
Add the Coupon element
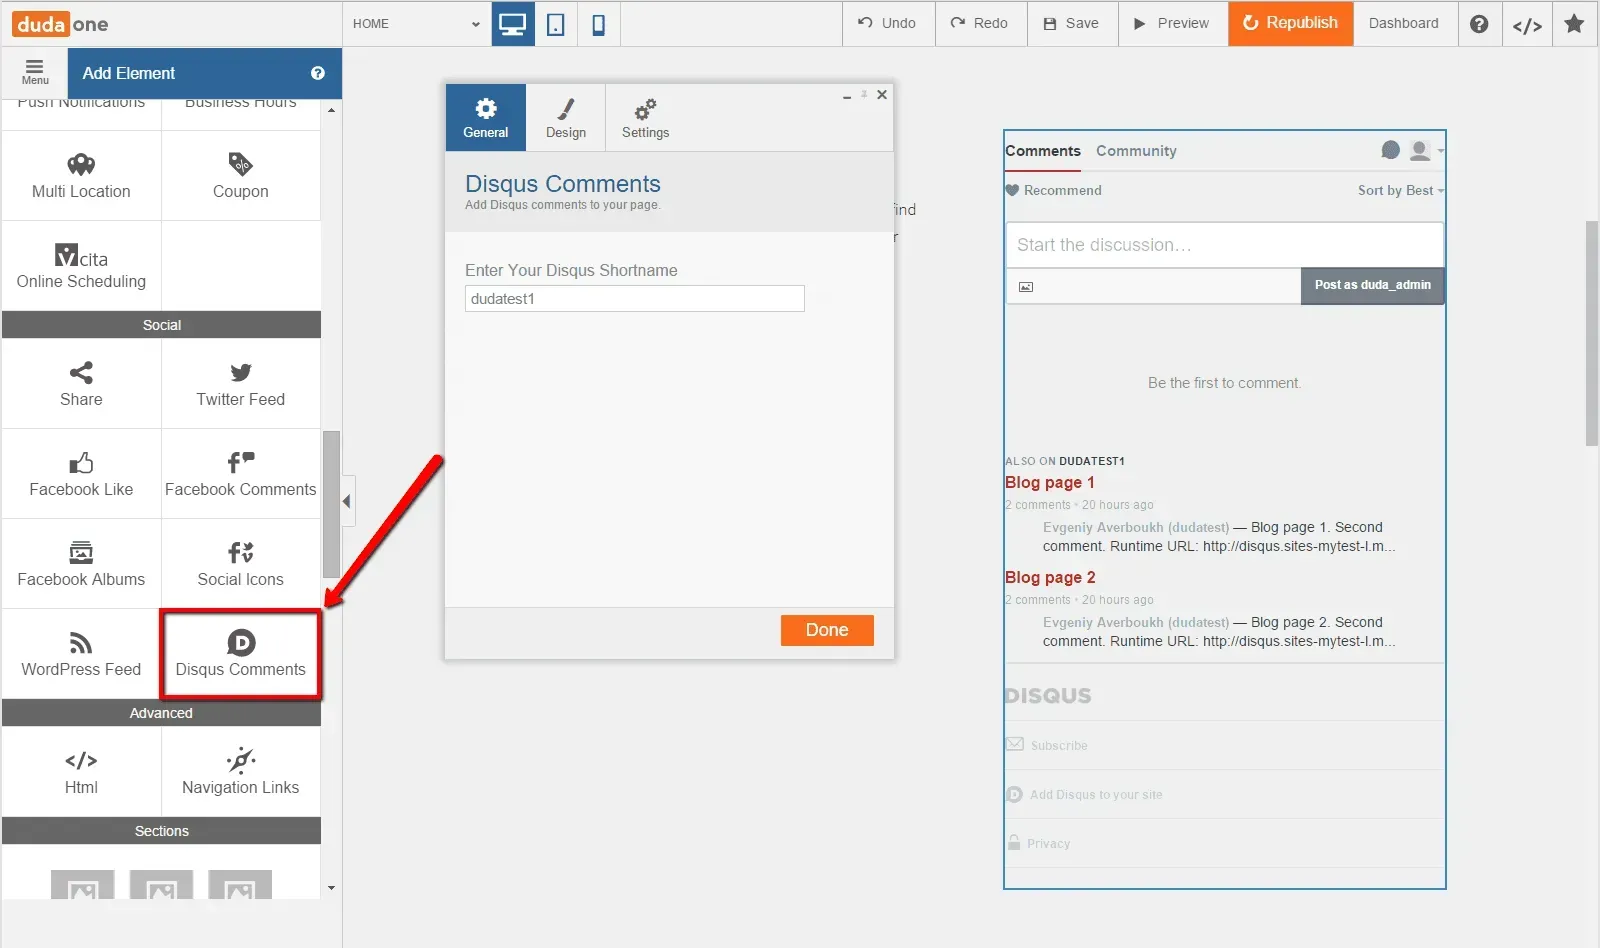coord(241,176)
